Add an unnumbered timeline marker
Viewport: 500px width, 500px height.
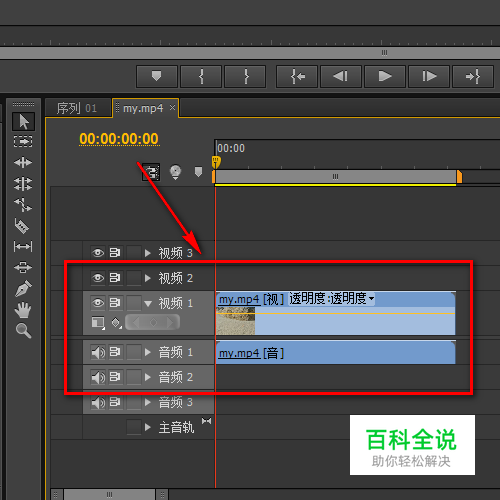pyautogui.click(x=198, y=172)
